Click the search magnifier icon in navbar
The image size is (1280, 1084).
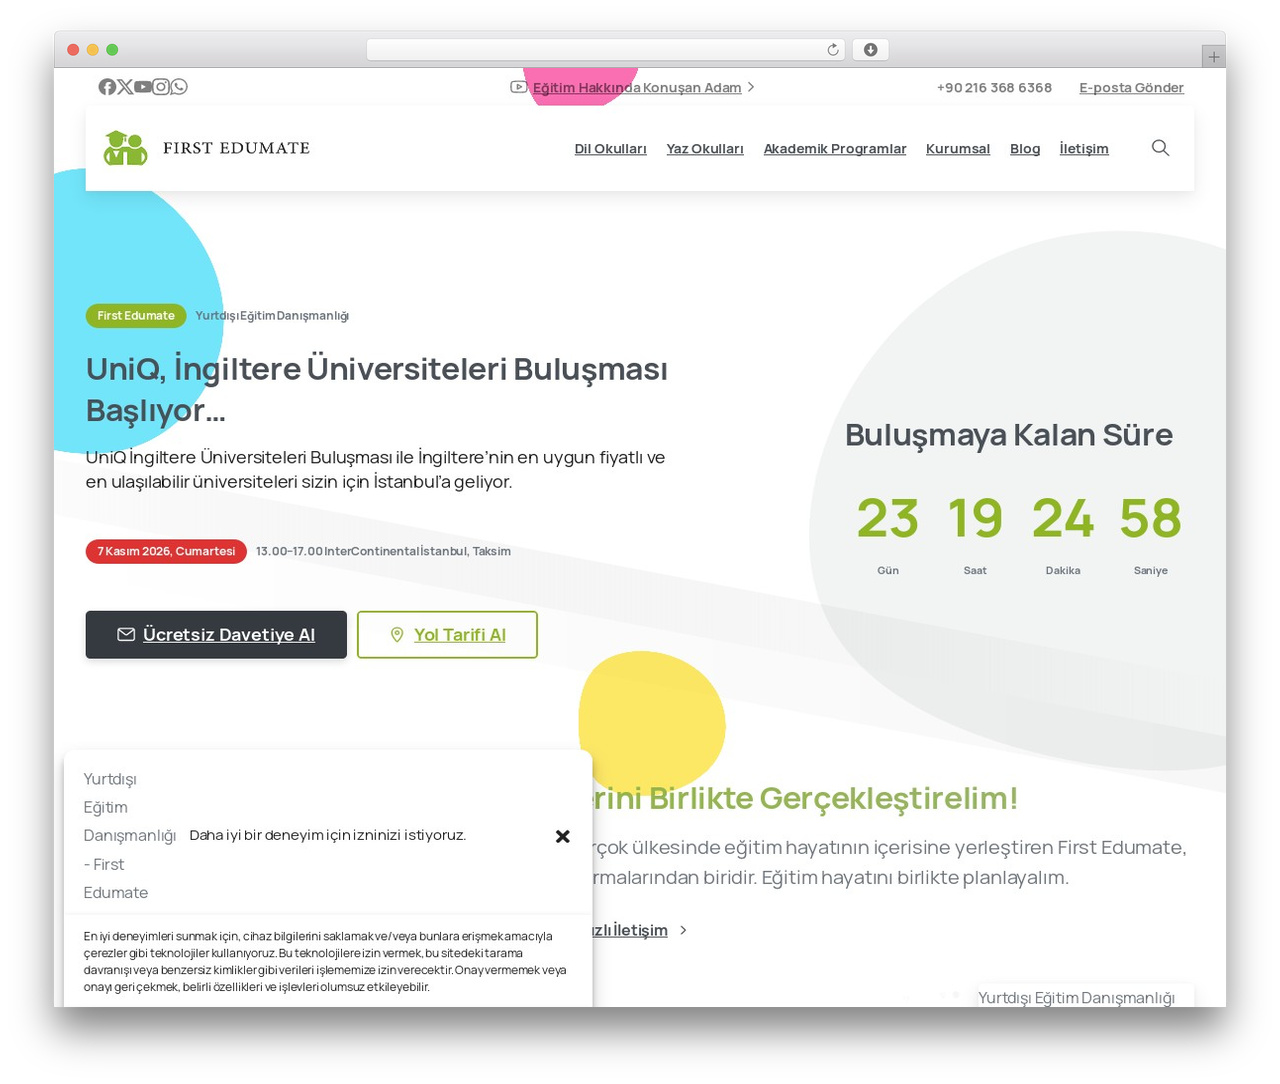(1160, 148)
